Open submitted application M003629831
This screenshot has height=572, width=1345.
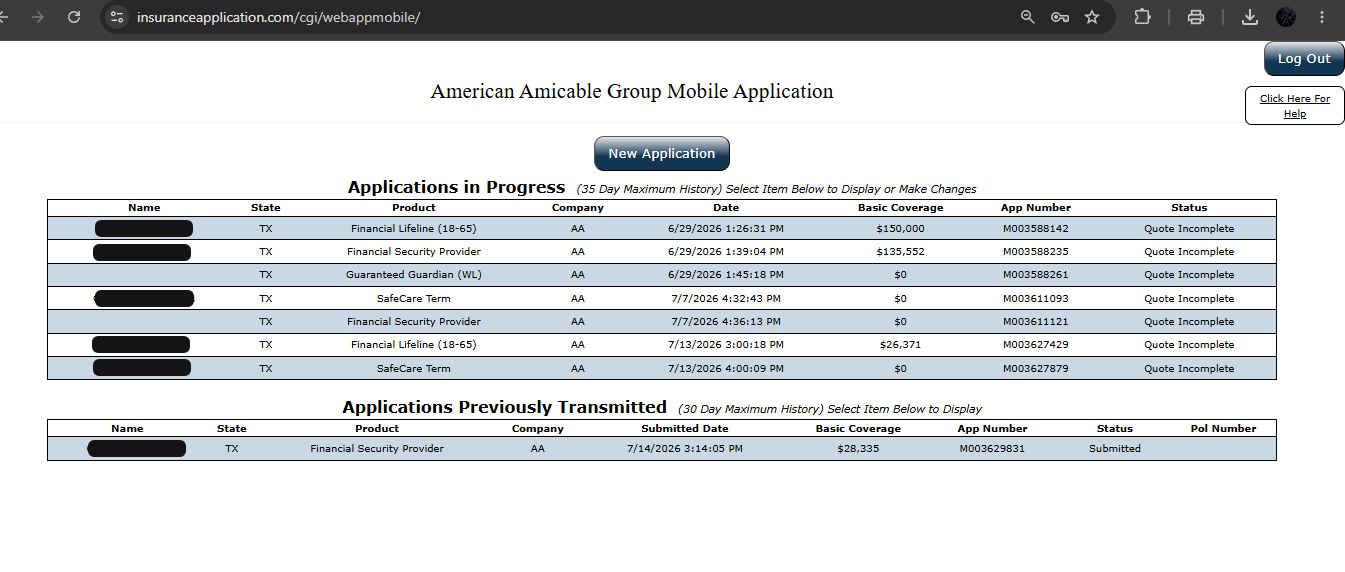[x=992, y=448]
